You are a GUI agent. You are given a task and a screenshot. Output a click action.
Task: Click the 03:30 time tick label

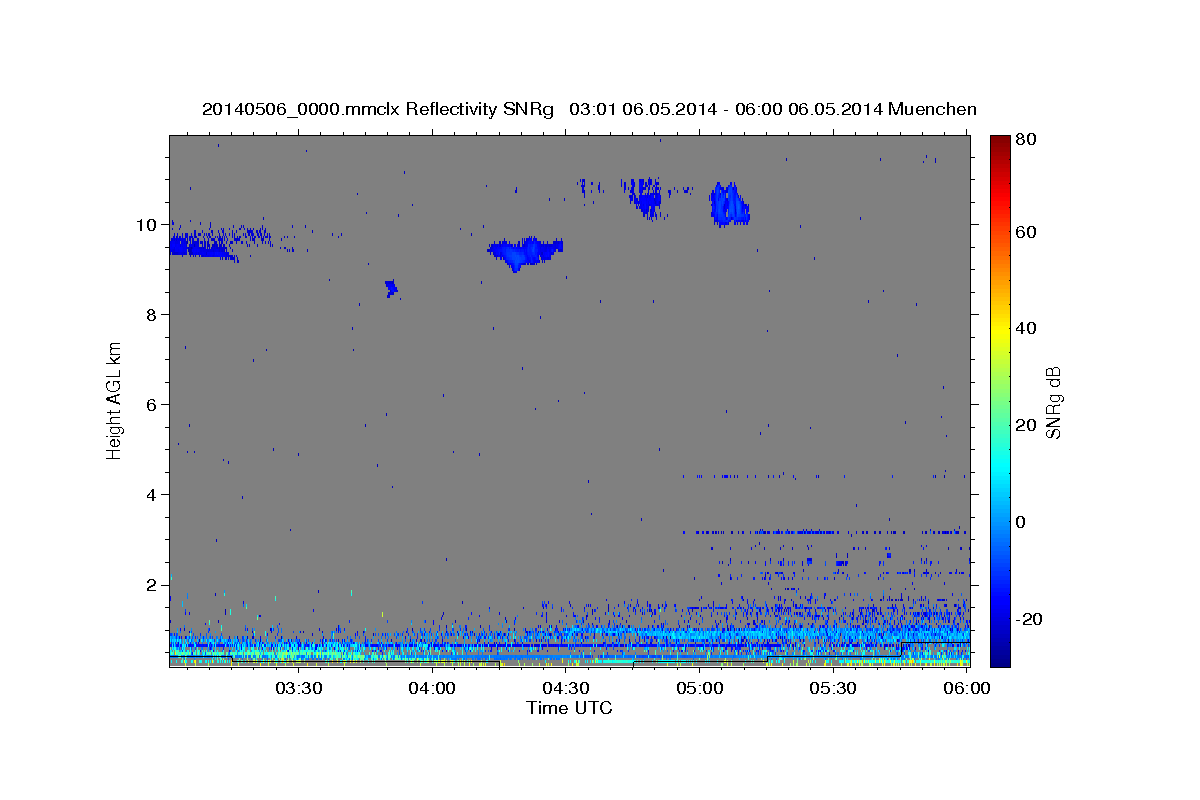coord(298,688)
